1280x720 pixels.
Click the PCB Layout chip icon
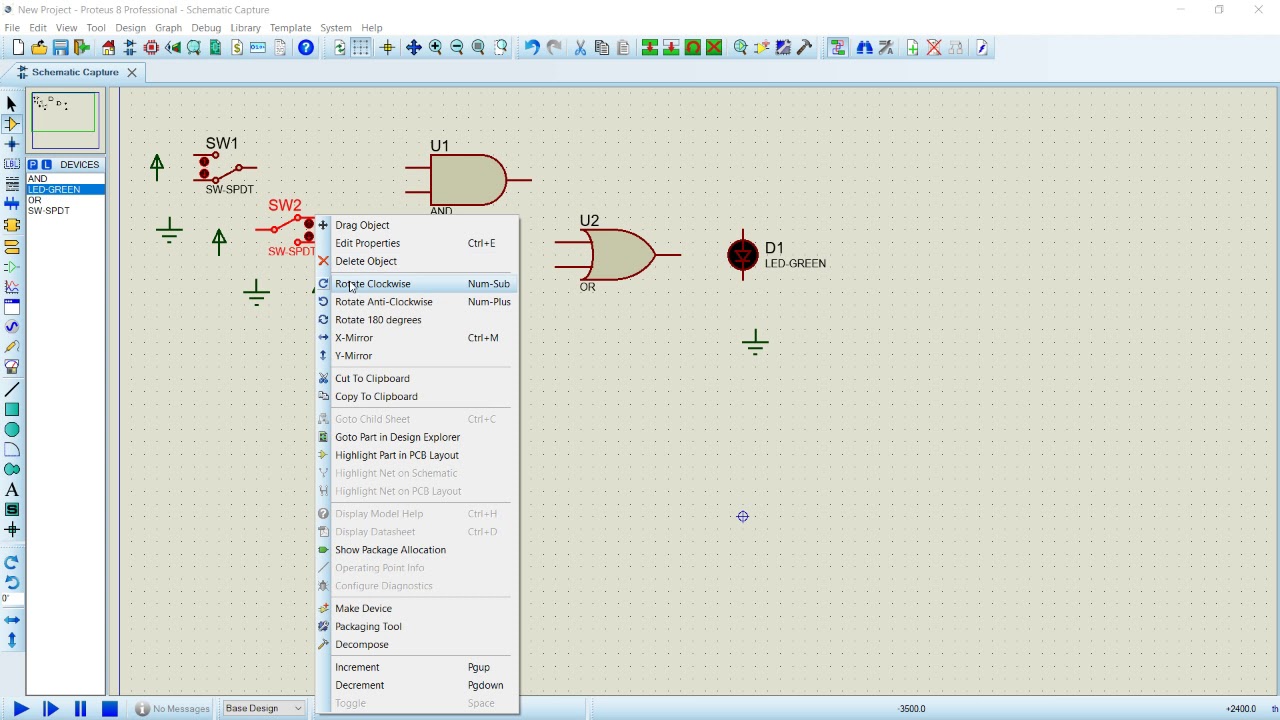[151, 48]
